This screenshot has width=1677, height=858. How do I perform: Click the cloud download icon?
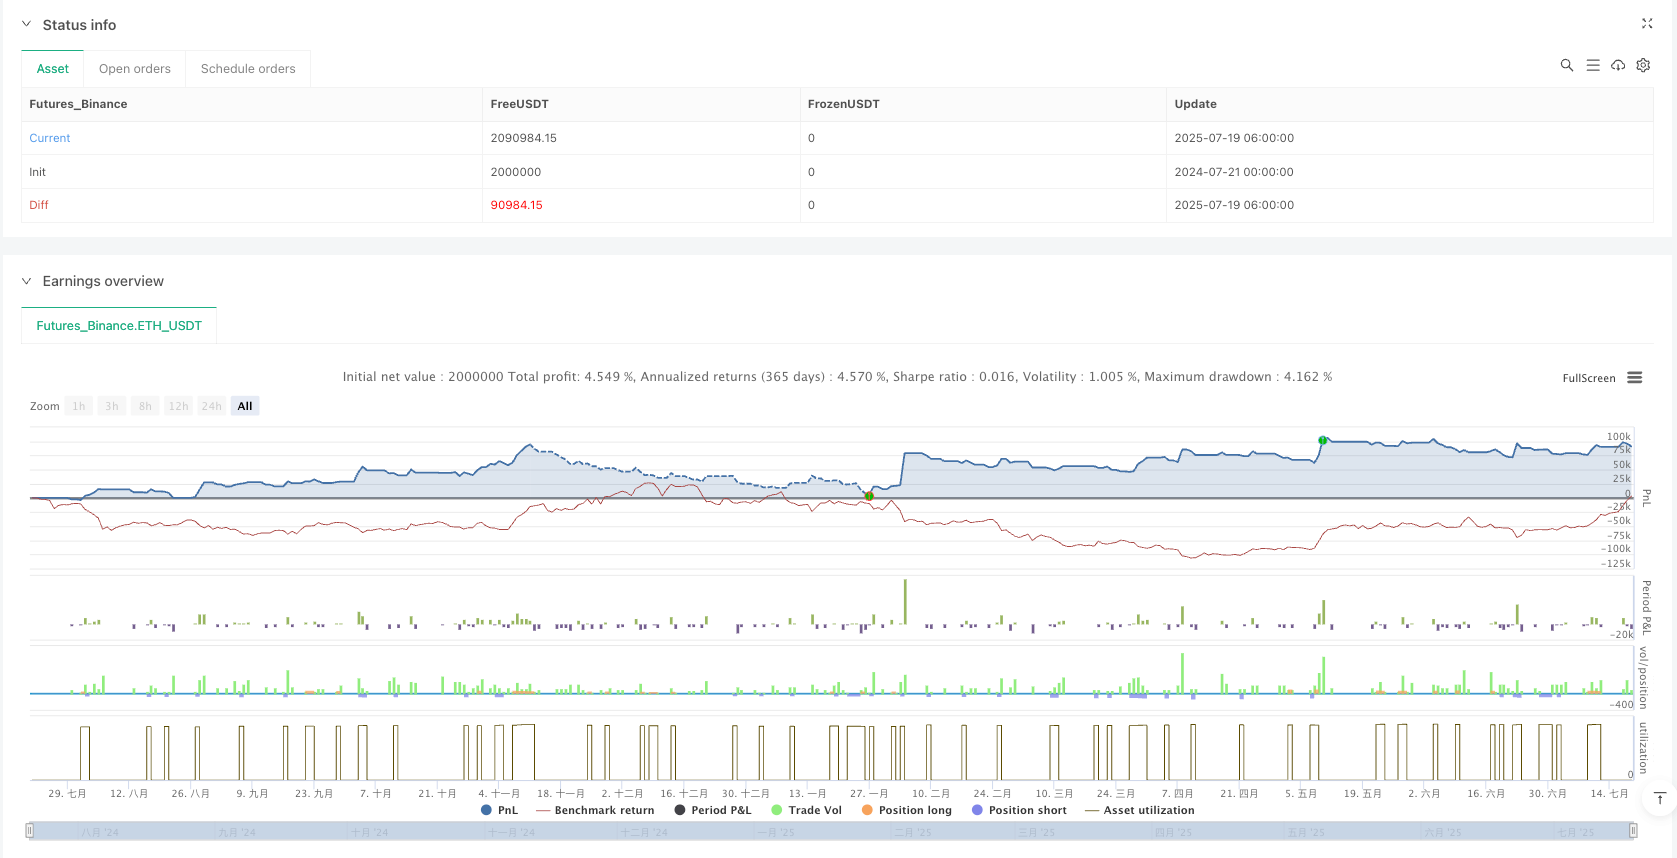[1618, 65]
